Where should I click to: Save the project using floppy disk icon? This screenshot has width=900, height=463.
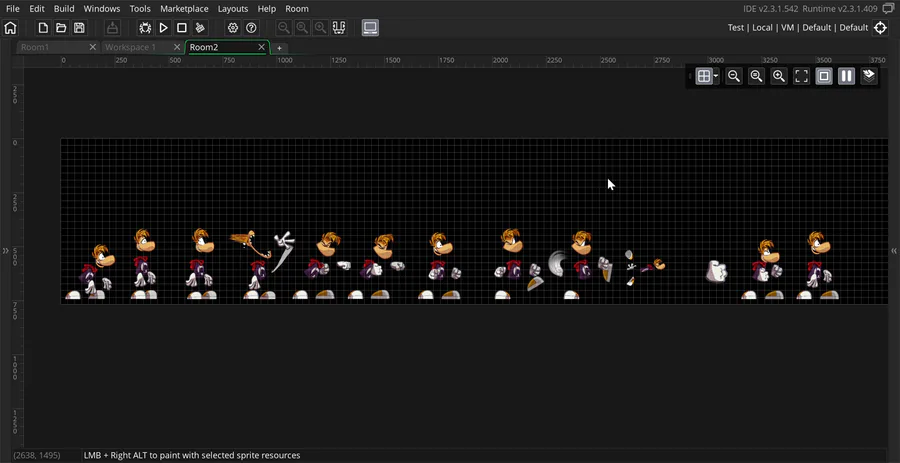point(79,28)
